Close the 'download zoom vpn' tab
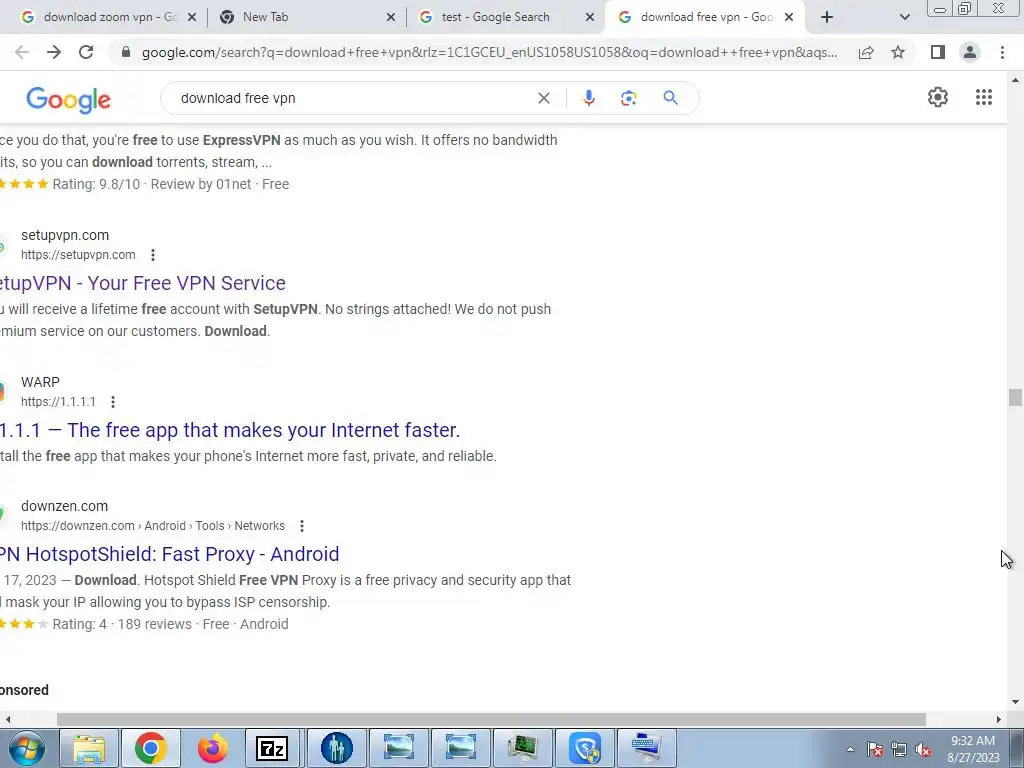 click(x=192, y=17)
